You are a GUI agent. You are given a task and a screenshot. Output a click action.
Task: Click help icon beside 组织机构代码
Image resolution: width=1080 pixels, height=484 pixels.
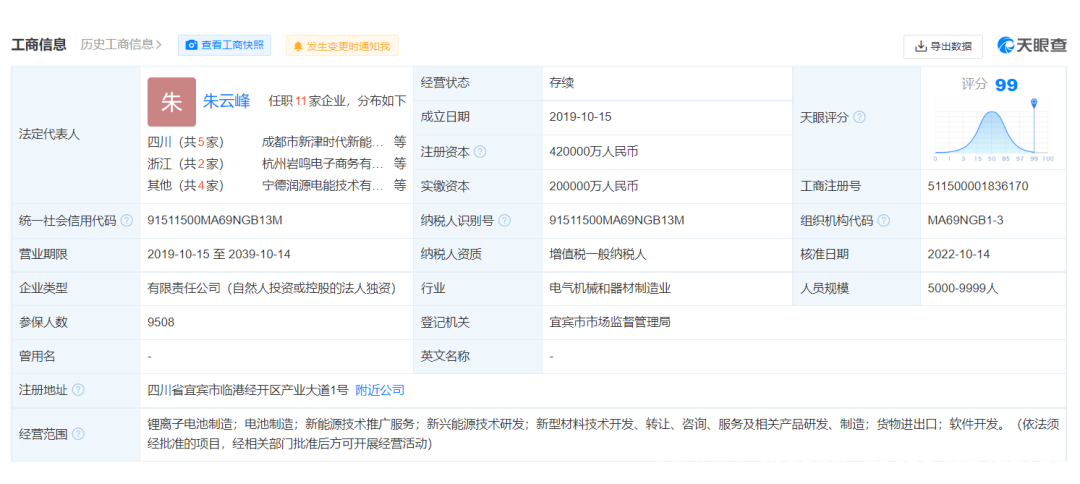pos(884,221)
